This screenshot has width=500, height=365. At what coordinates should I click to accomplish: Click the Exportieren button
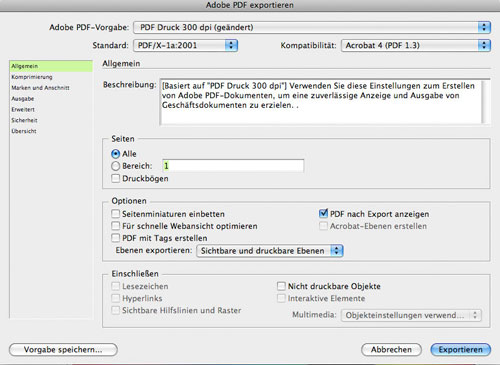[x=461, y=350]
